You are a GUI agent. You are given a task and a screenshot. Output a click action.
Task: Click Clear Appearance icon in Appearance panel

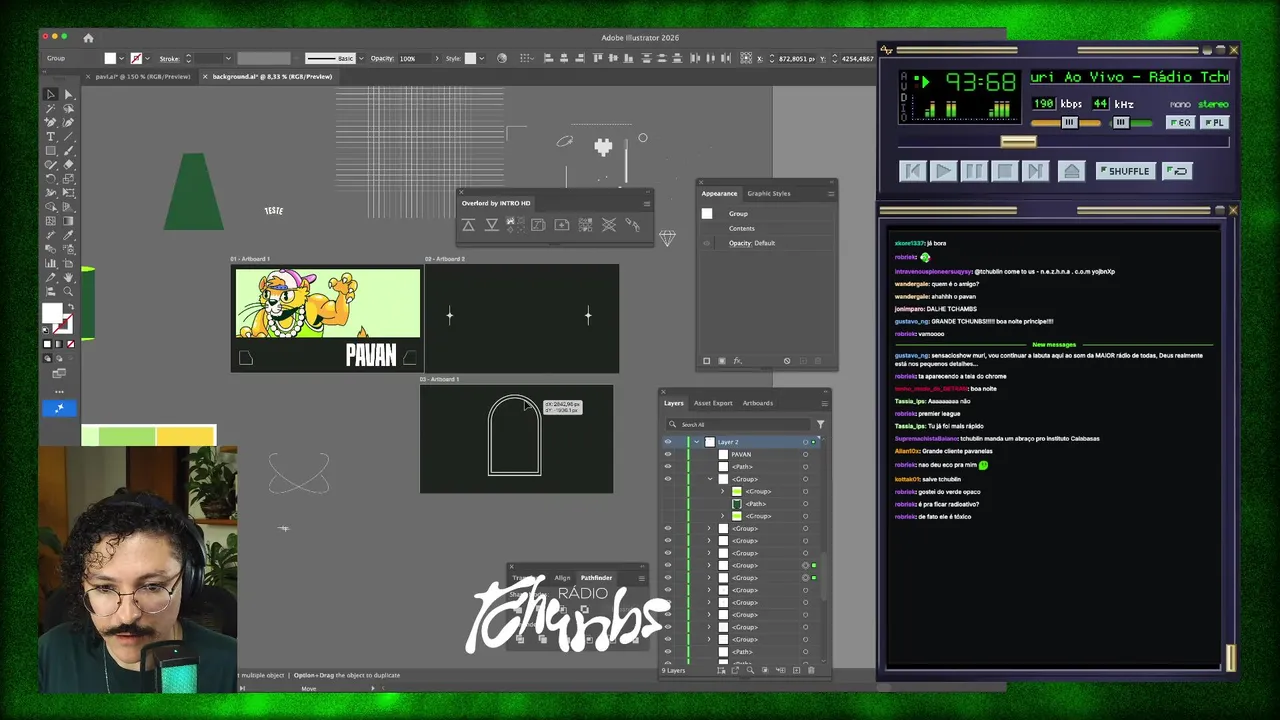(787, 361)
